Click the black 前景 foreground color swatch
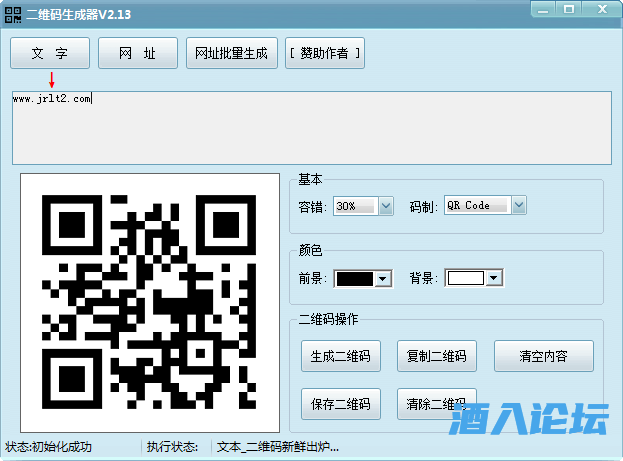Screen dimensions: 623x461 pyautogui.click(x=354, y=279)
